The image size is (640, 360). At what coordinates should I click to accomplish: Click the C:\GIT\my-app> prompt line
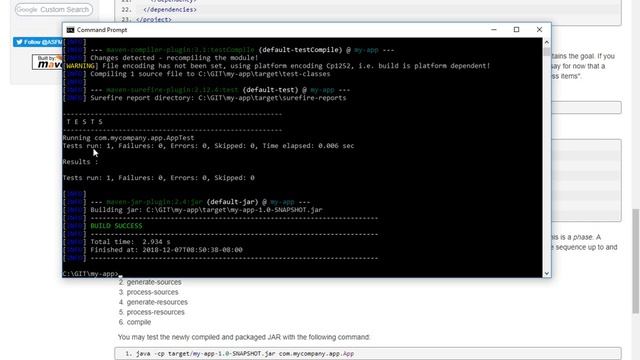tap(91, 274)
